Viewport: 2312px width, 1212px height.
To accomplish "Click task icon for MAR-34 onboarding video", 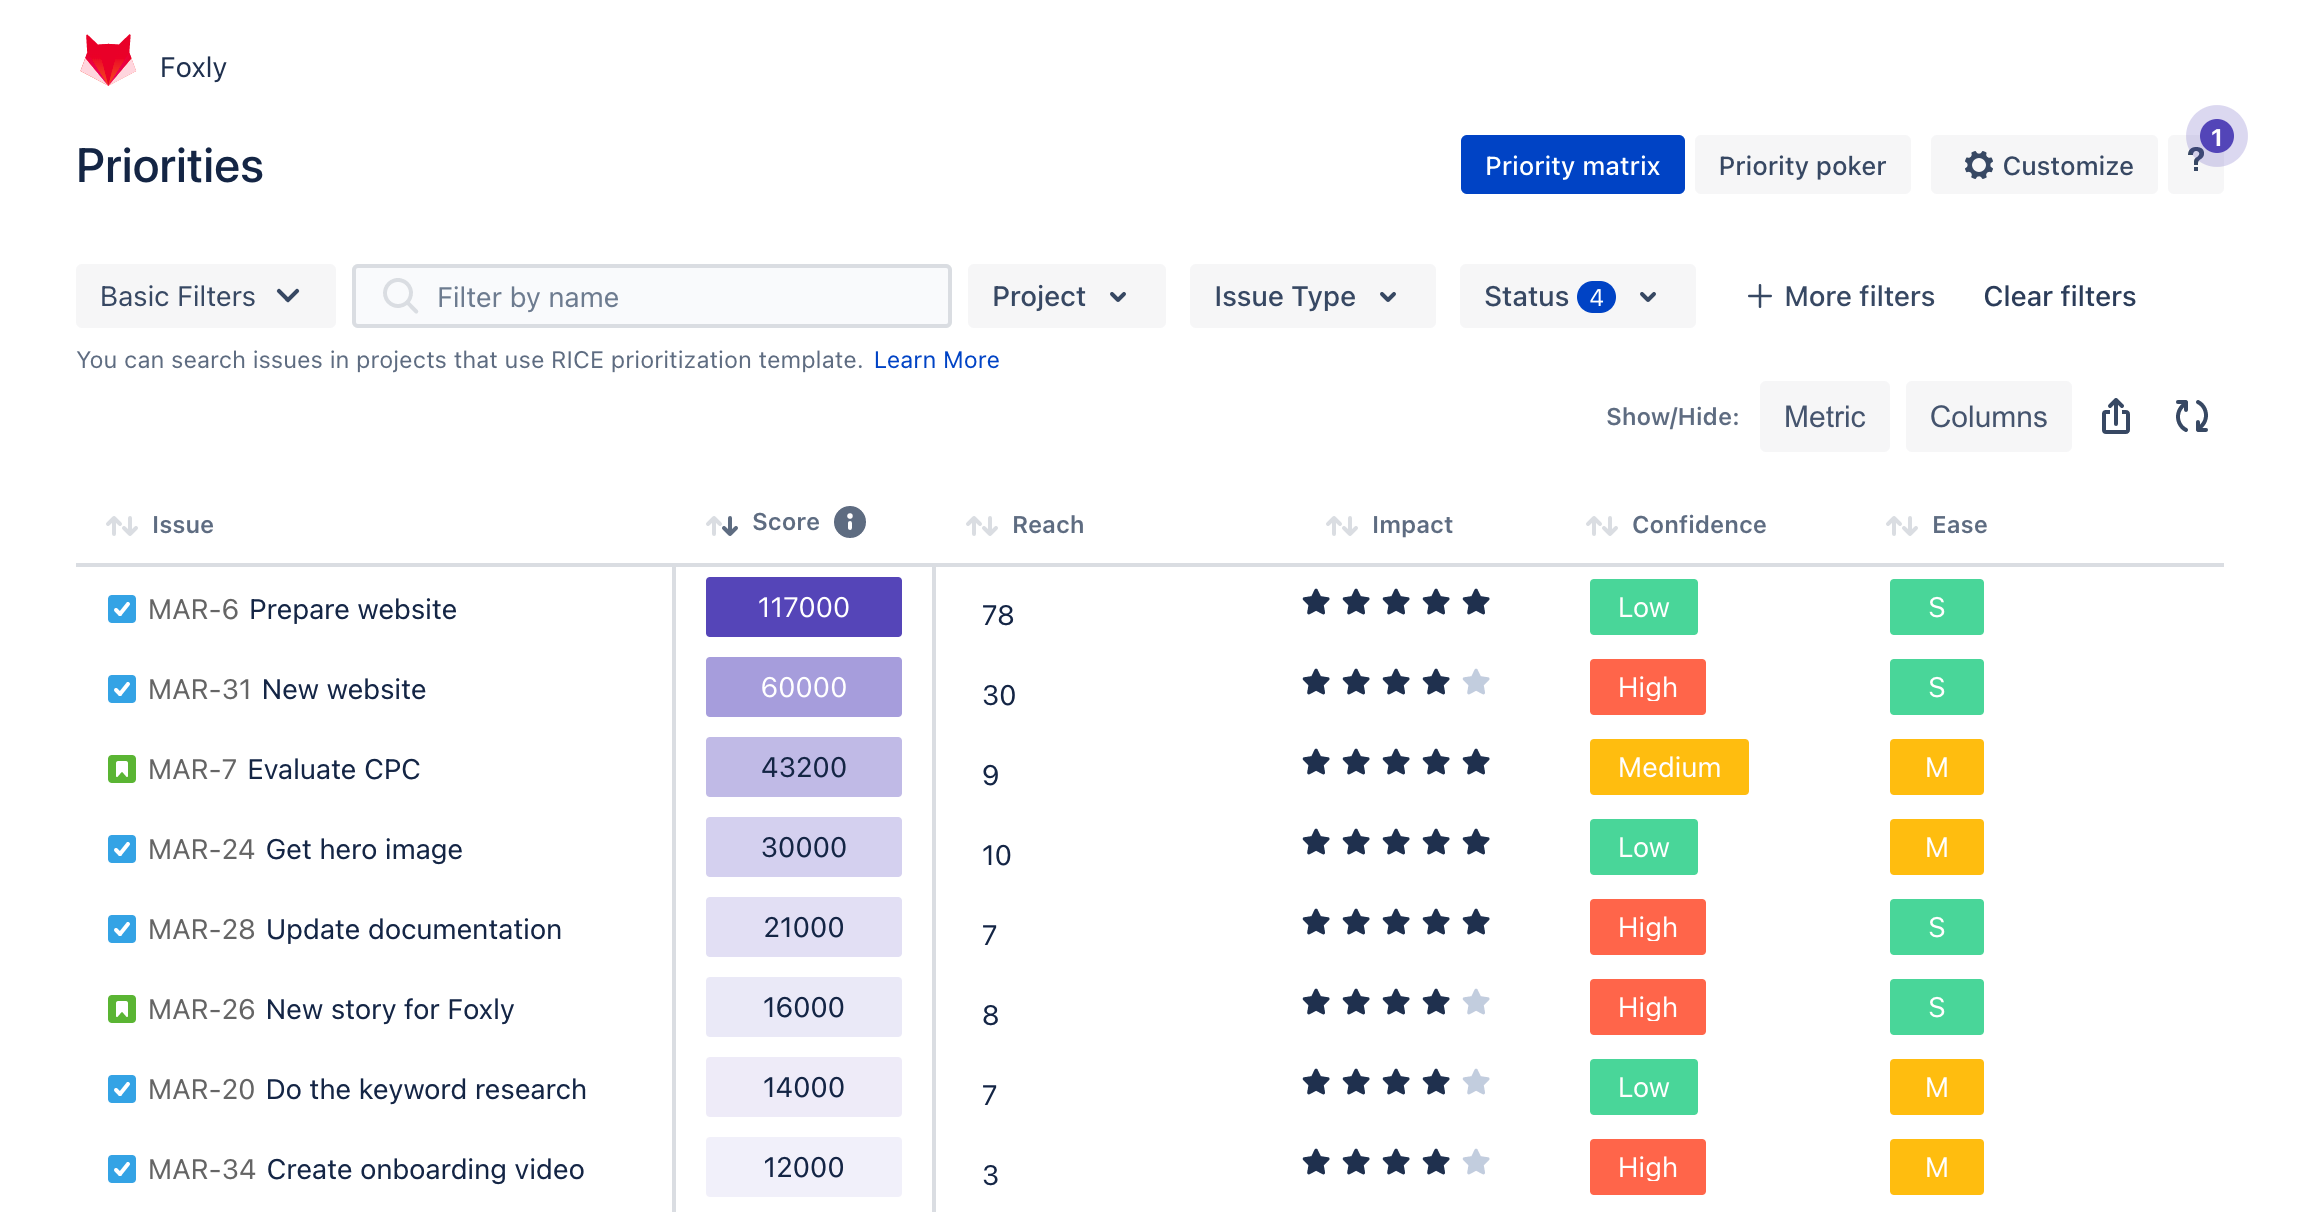I will pyautogui.click(x=122, y=1169).
